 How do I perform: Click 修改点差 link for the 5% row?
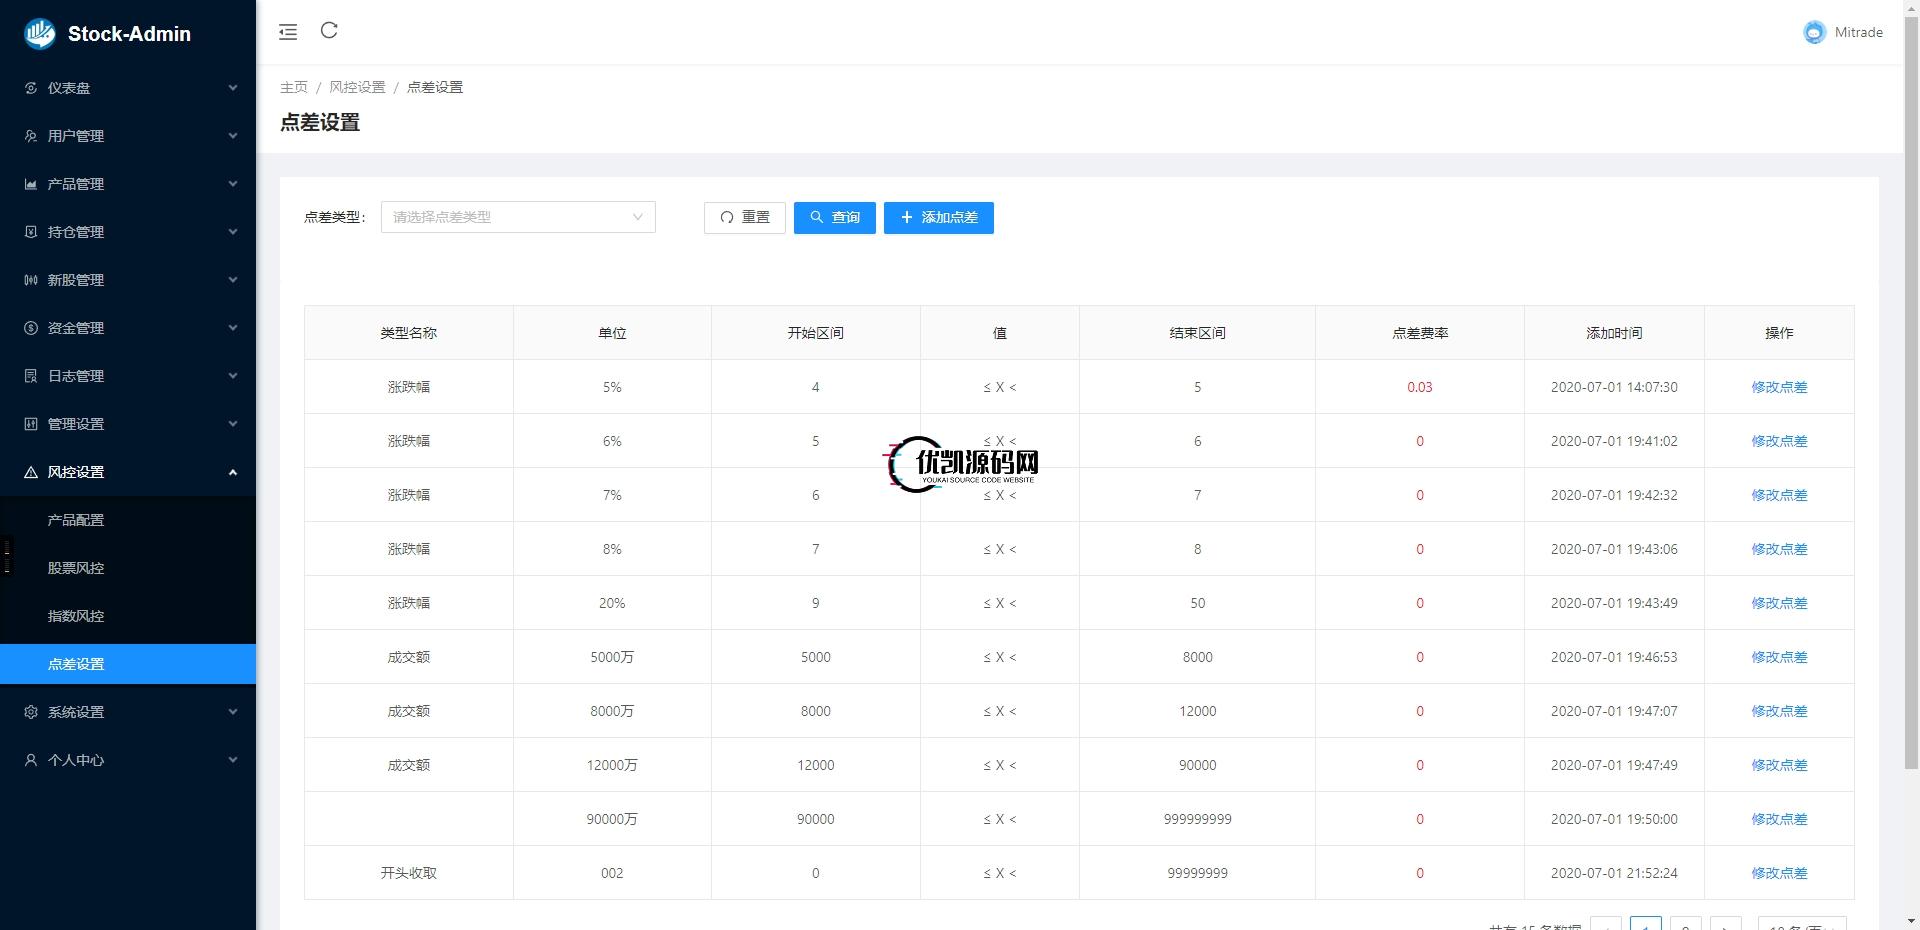pyautogui.click(x=1778, y=387)
